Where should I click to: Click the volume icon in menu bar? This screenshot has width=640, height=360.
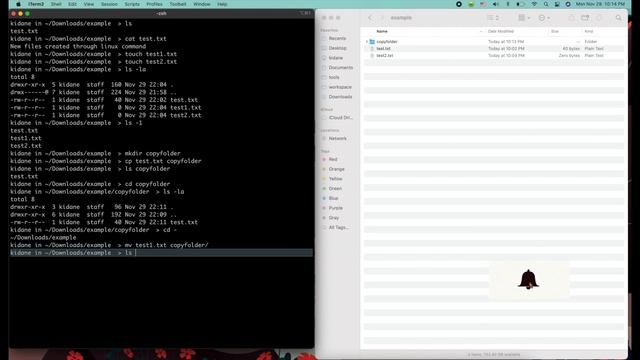[496, 4]
